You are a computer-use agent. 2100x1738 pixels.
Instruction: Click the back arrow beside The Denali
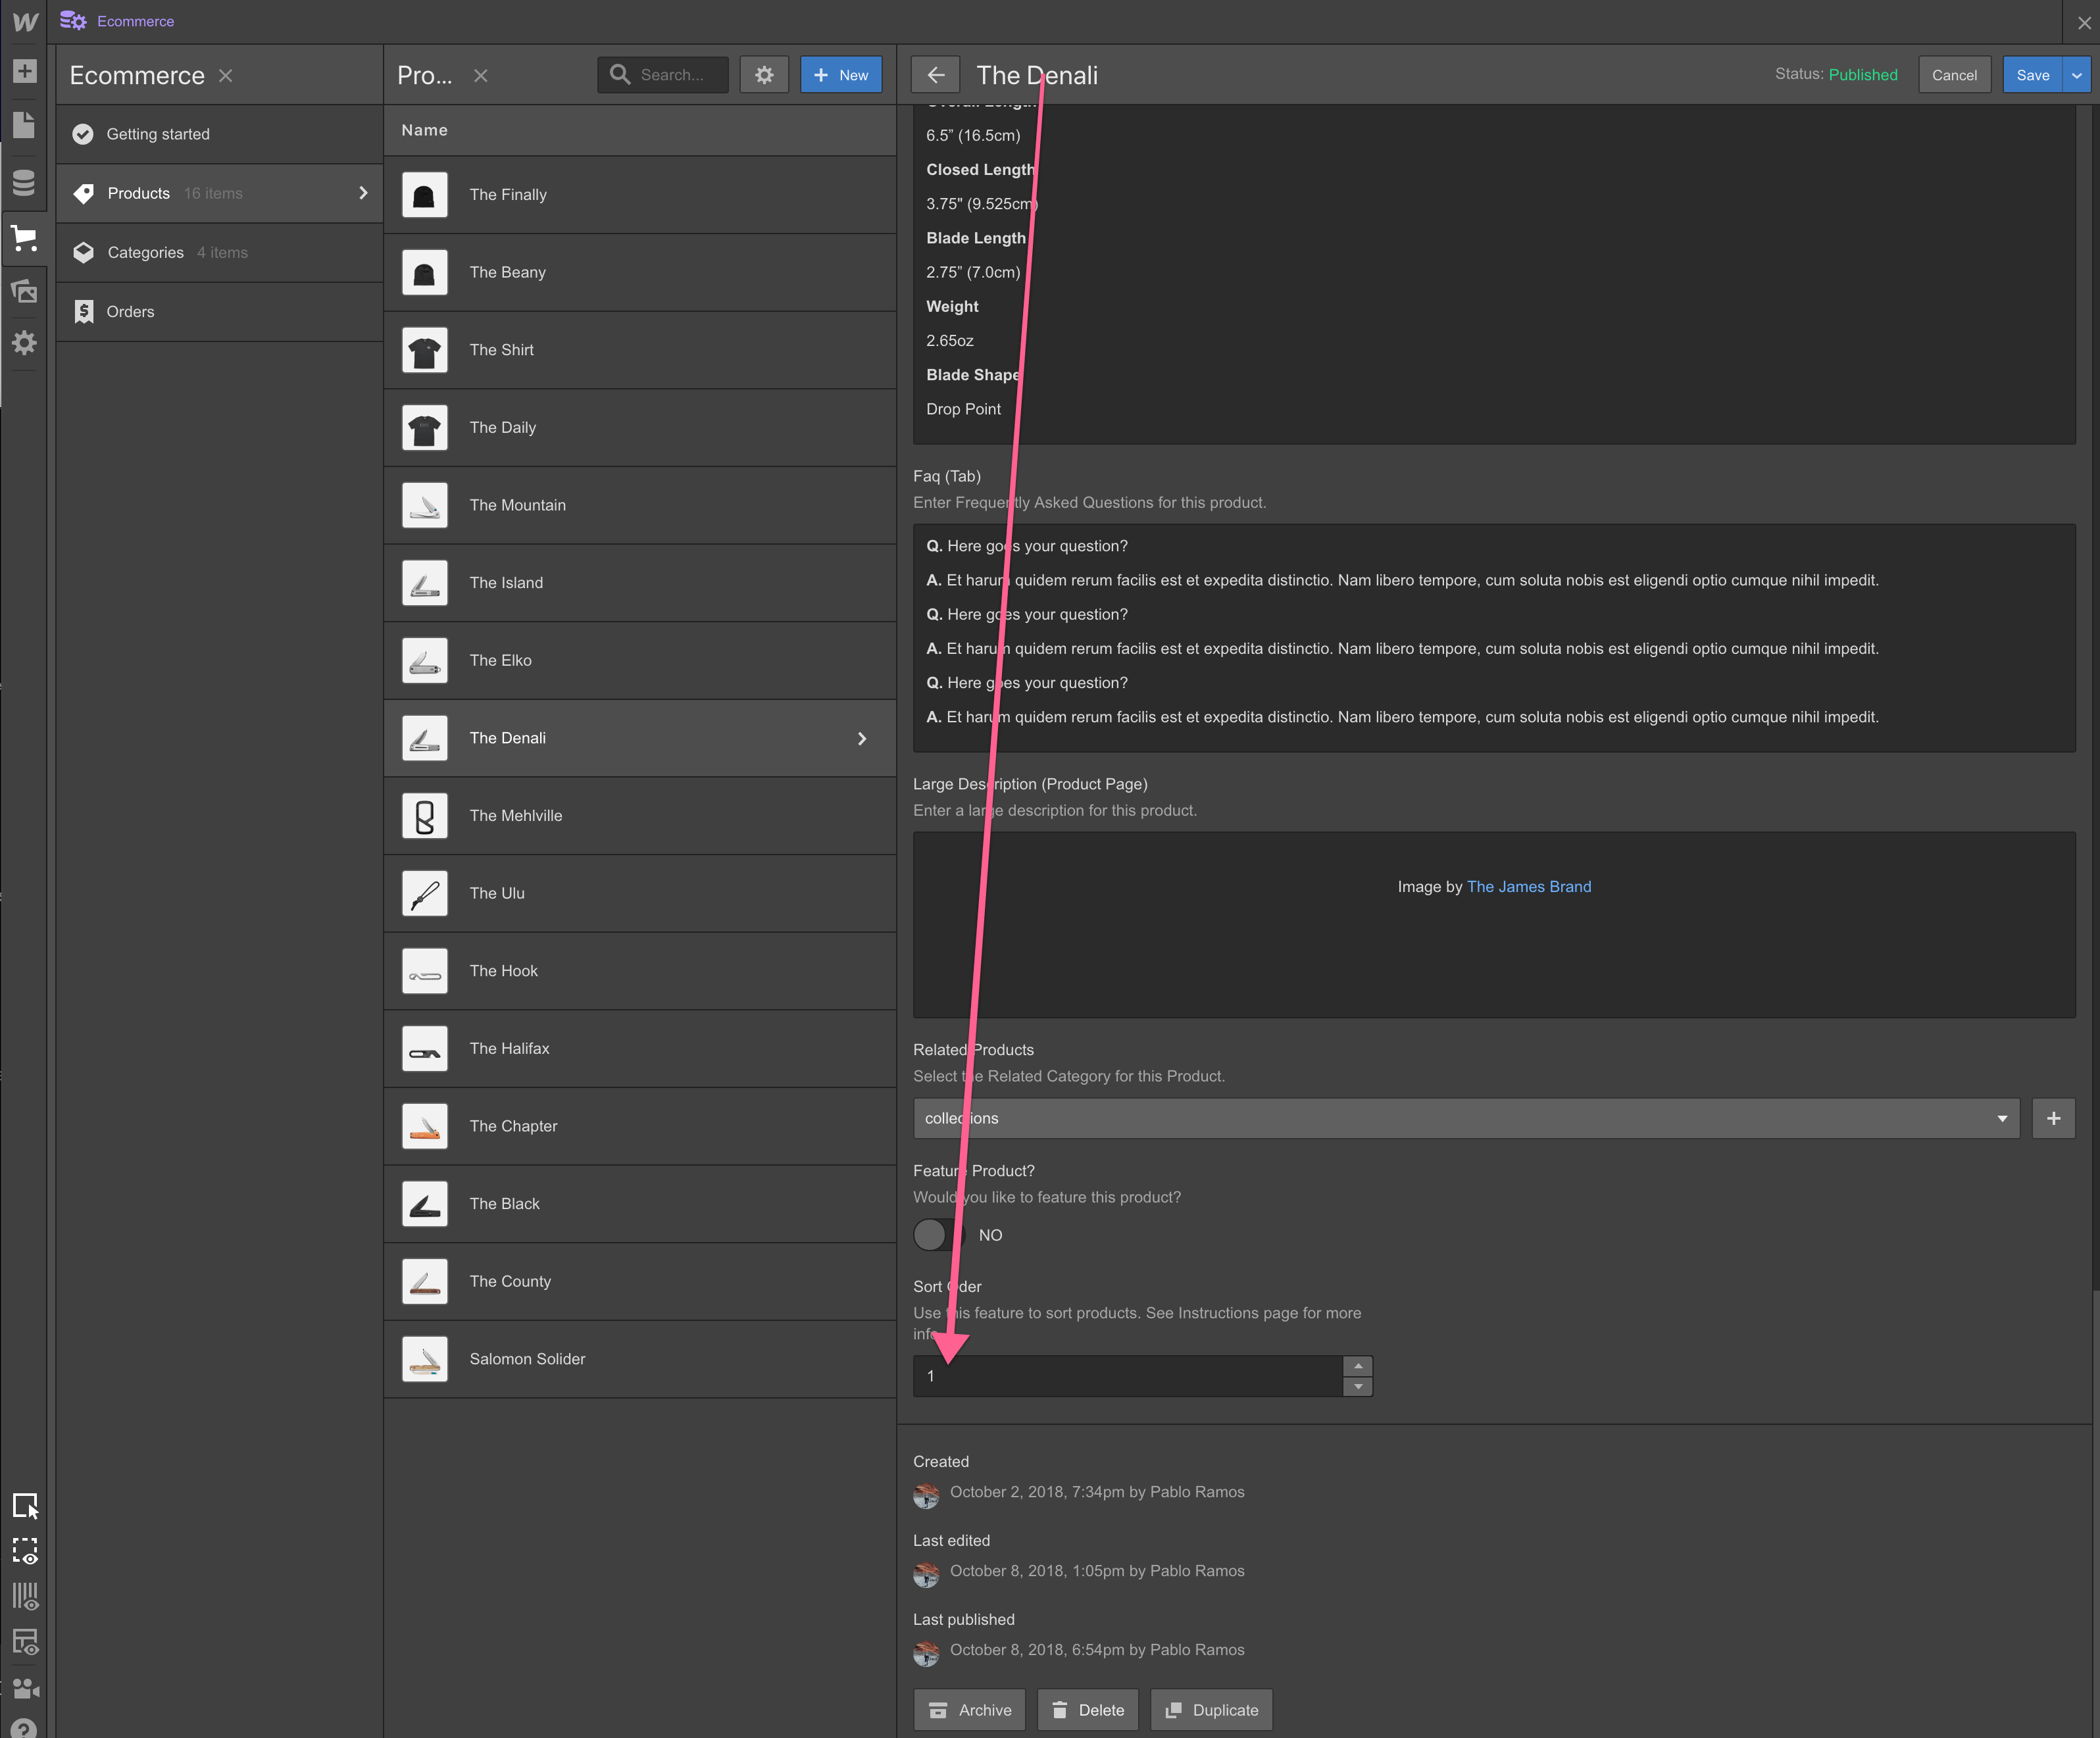coord(935,75)
